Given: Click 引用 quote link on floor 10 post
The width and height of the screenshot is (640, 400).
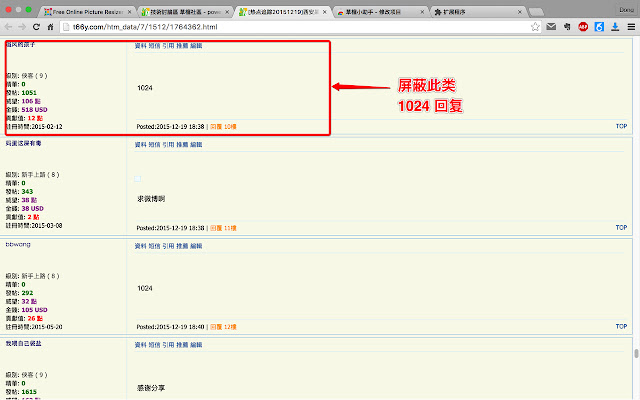Looking at the screenshot, I should coord(168,46).
